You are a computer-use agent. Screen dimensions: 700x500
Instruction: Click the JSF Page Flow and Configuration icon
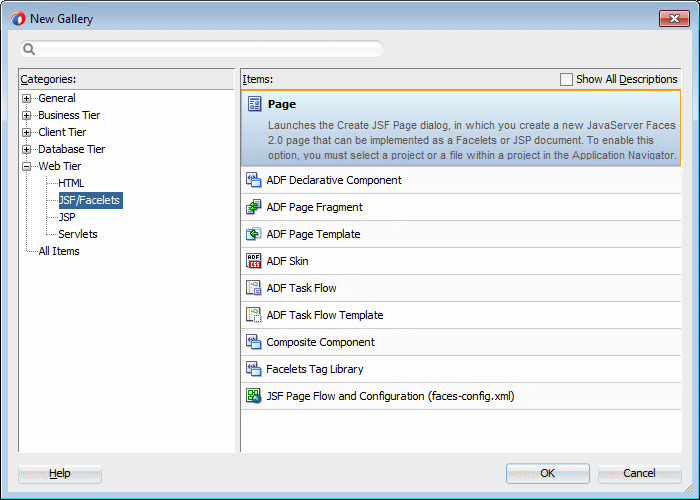tap(254, 396)
